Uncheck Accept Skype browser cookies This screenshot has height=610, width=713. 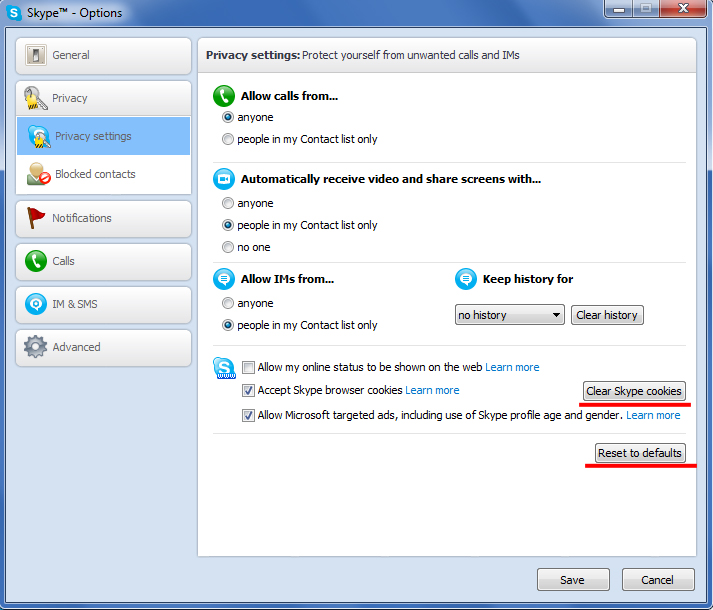pyautogui.click(x=249, y=390)
